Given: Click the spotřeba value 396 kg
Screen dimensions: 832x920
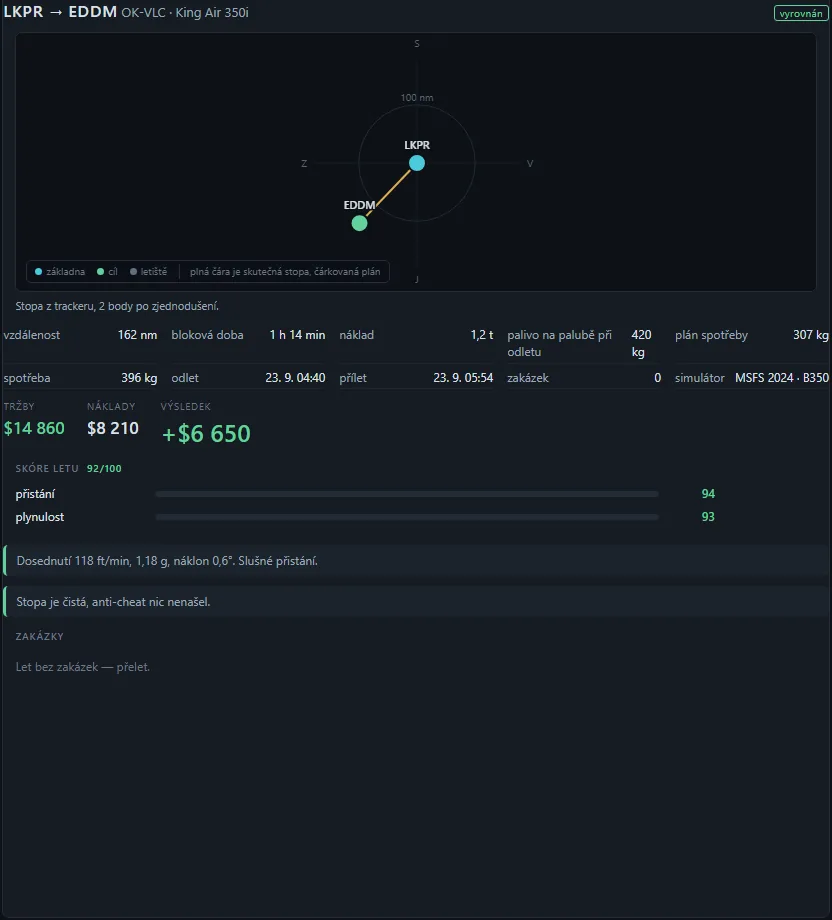Looking at the screenshot, I should click(139, 378).
